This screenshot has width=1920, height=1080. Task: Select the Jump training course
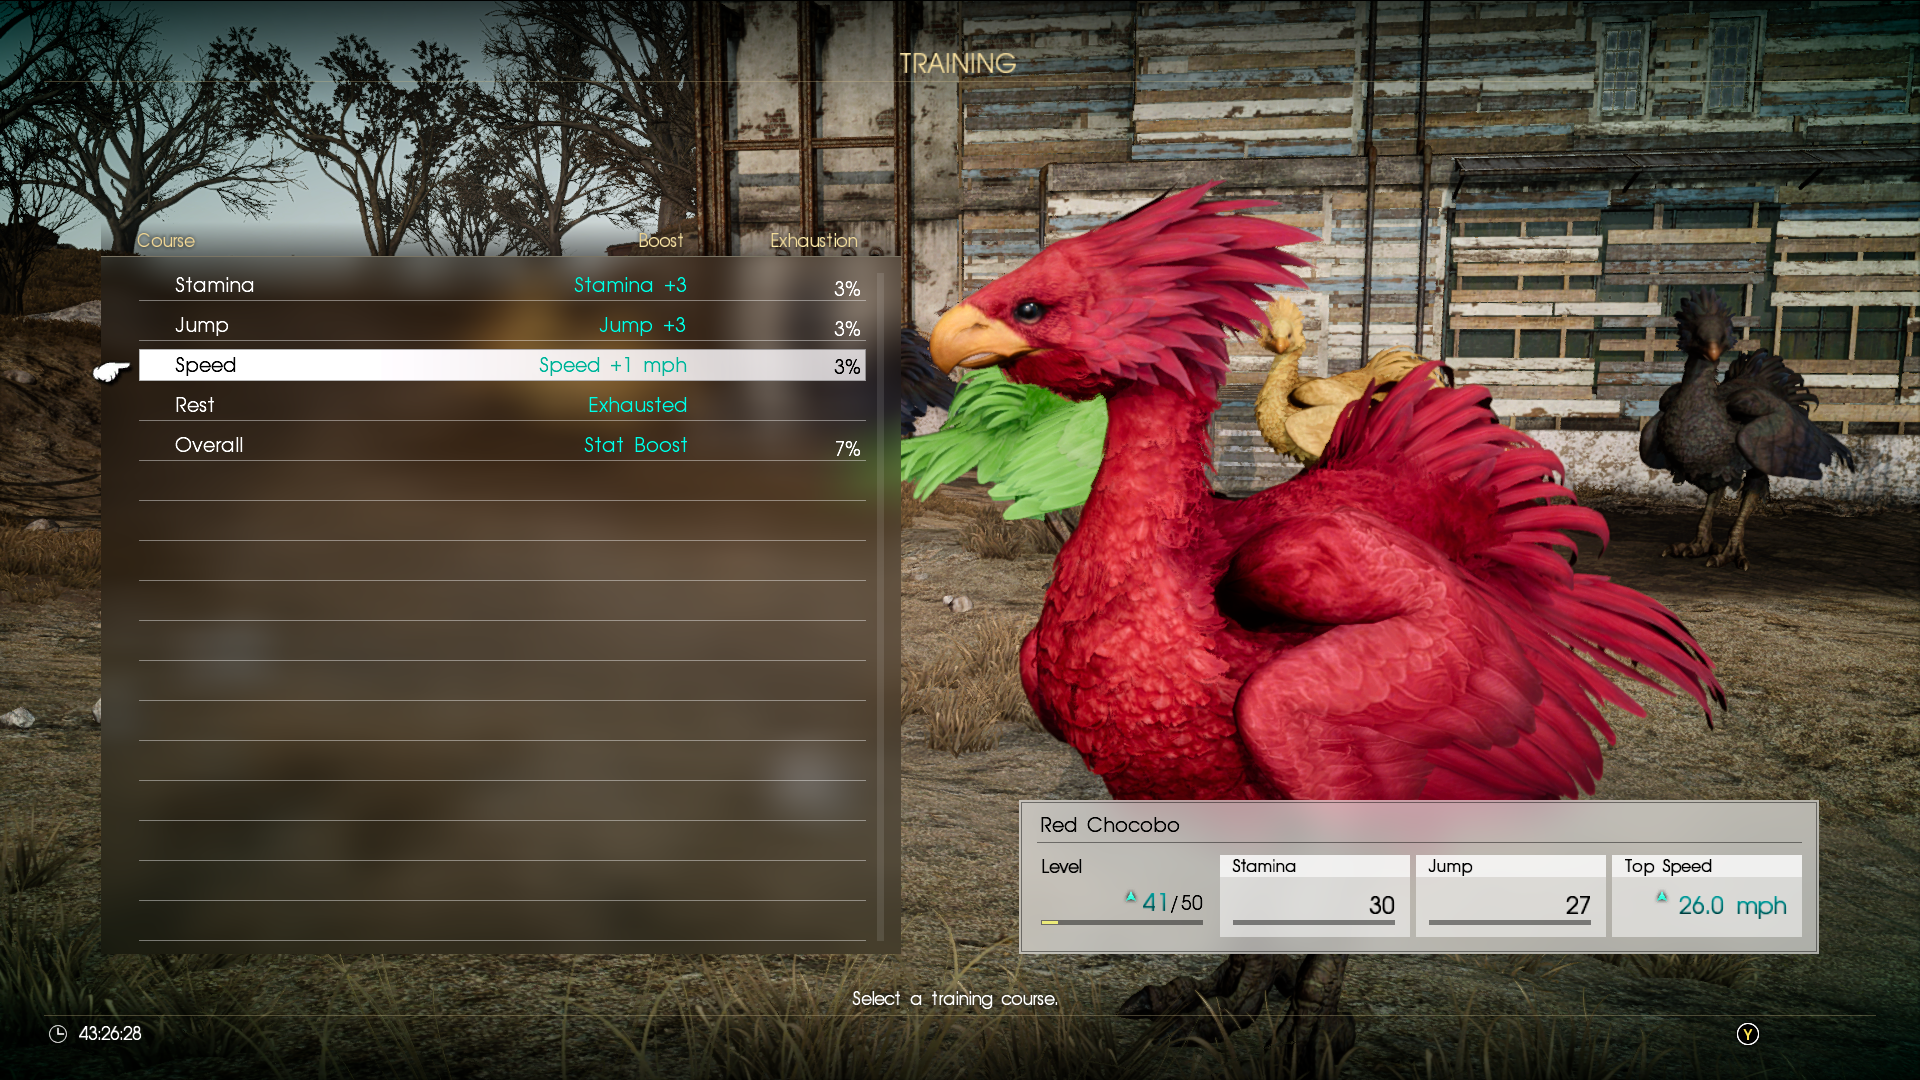502,325
